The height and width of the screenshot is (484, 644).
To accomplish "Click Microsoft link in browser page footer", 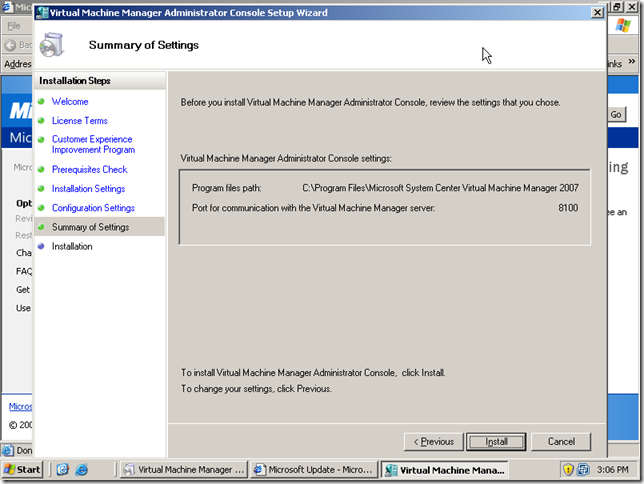I will coord(20,406).
